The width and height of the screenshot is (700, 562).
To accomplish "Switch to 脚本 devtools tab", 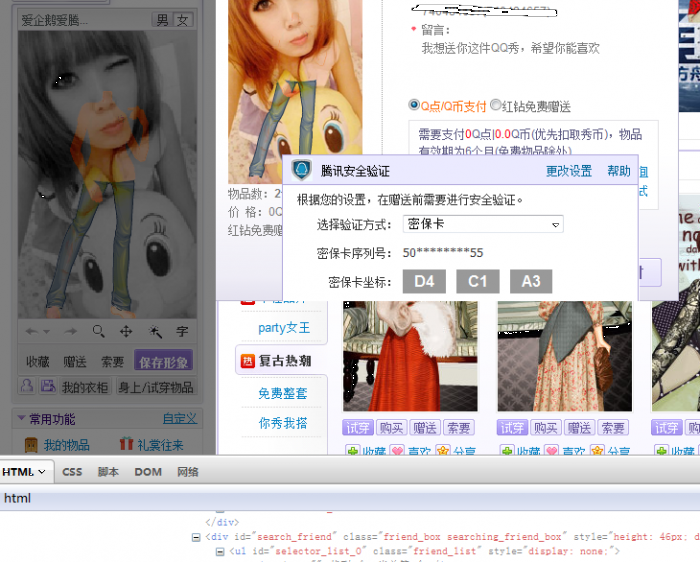I will pos(108,472).
